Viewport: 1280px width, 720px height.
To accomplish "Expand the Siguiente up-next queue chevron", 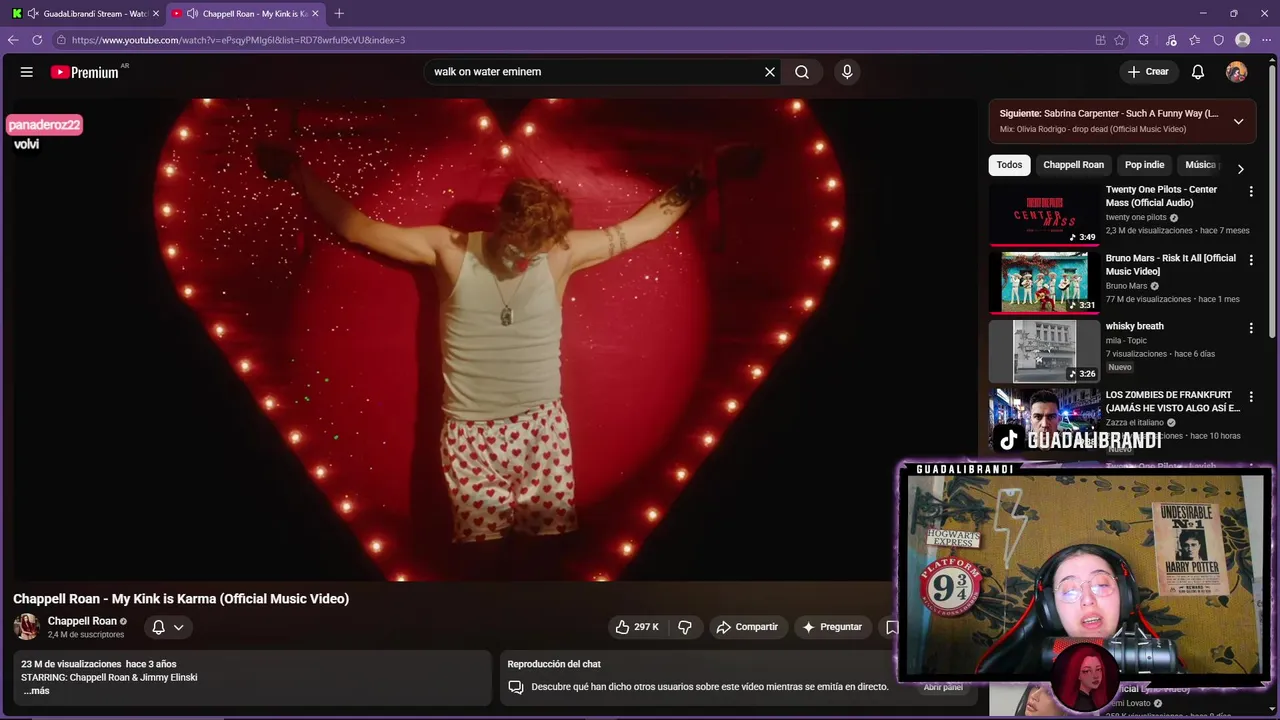I will click(1238, 121).
